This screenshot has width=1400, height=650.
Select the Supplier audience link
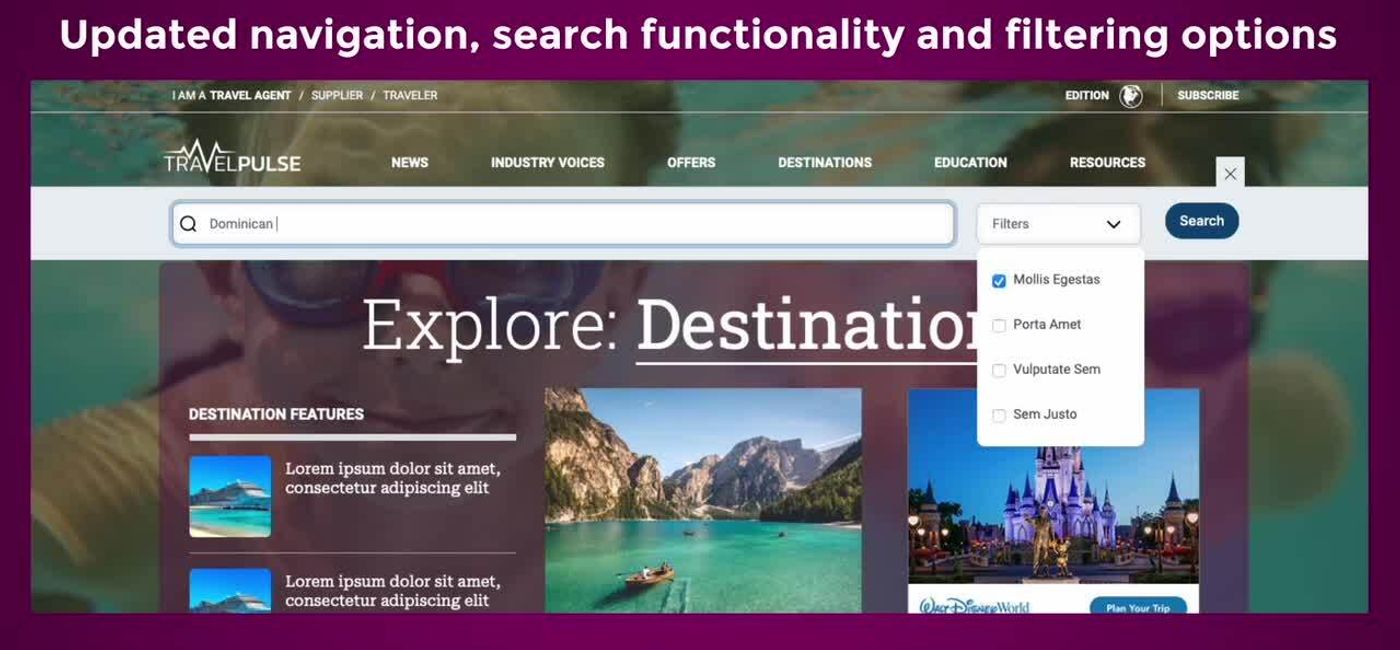point(337,96)
